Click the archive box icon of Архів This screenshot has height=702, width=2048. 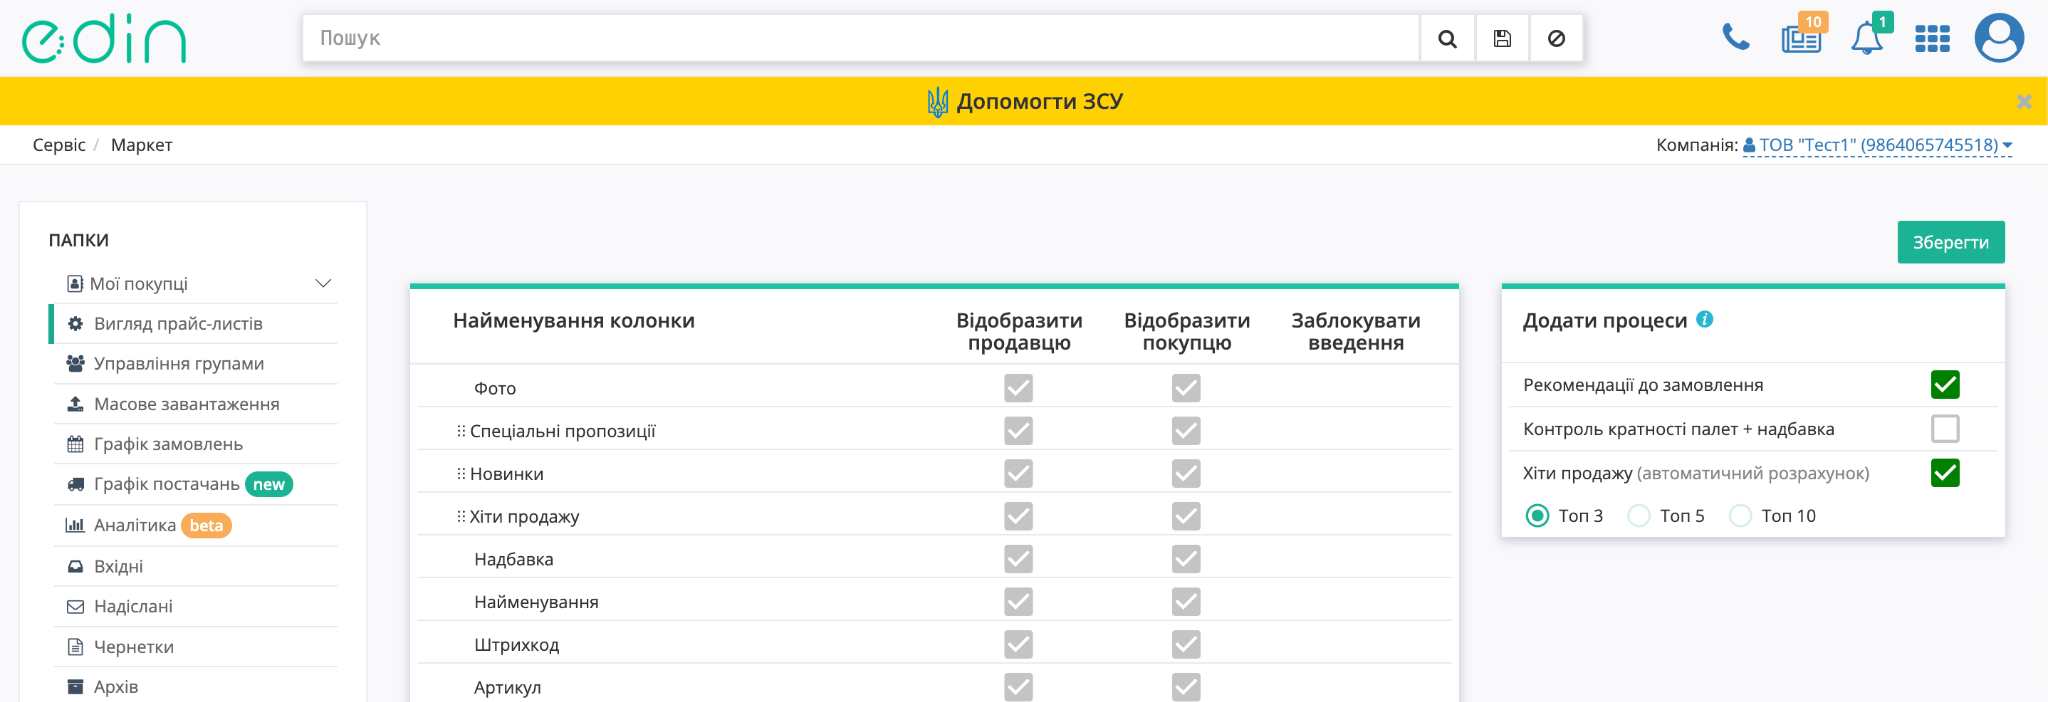(x=75, y=687)
